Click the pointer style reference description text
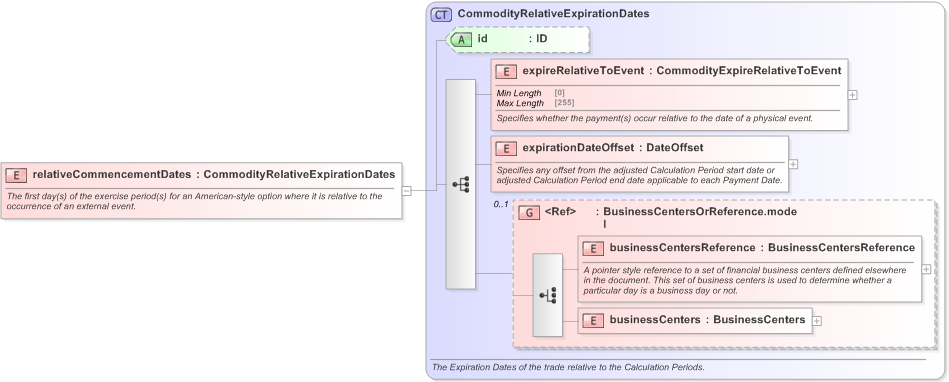Viewport: 949px width, 382px height. pyautogui.click(x=746, y=280)
